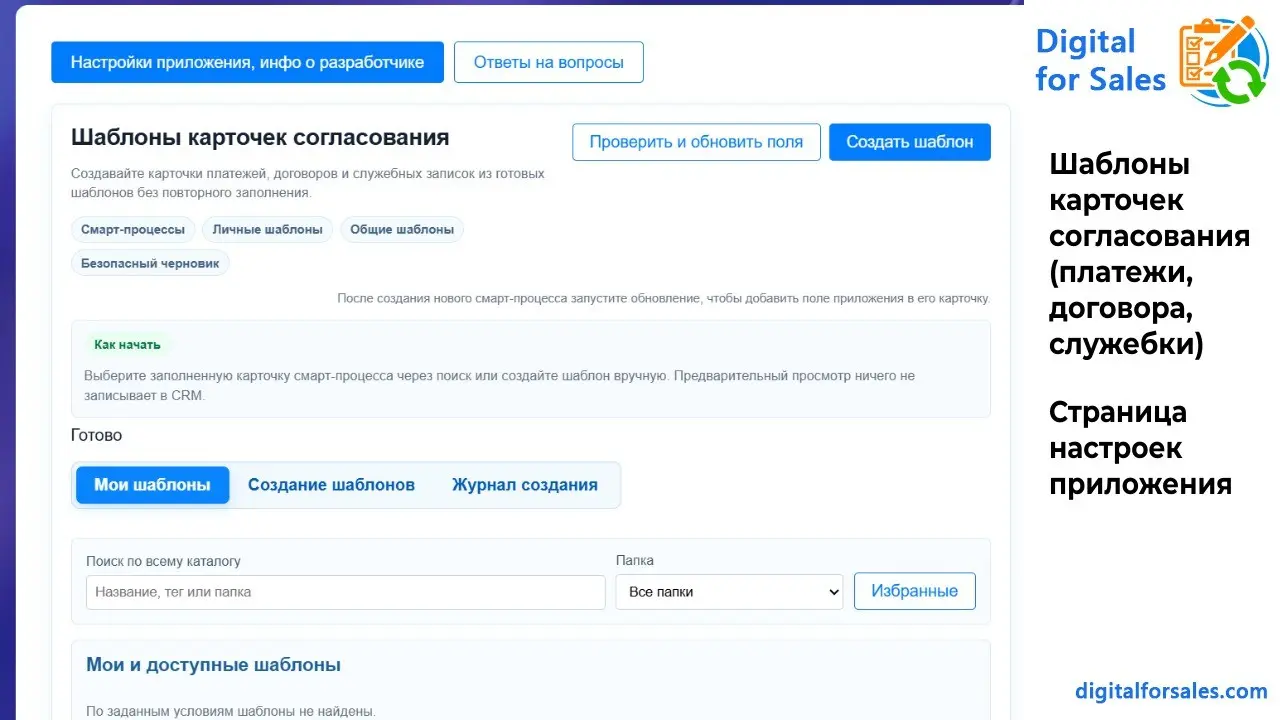
Task: Open the app settings and developer info tab
Action: pyautogui.click(x=247, y=62)
